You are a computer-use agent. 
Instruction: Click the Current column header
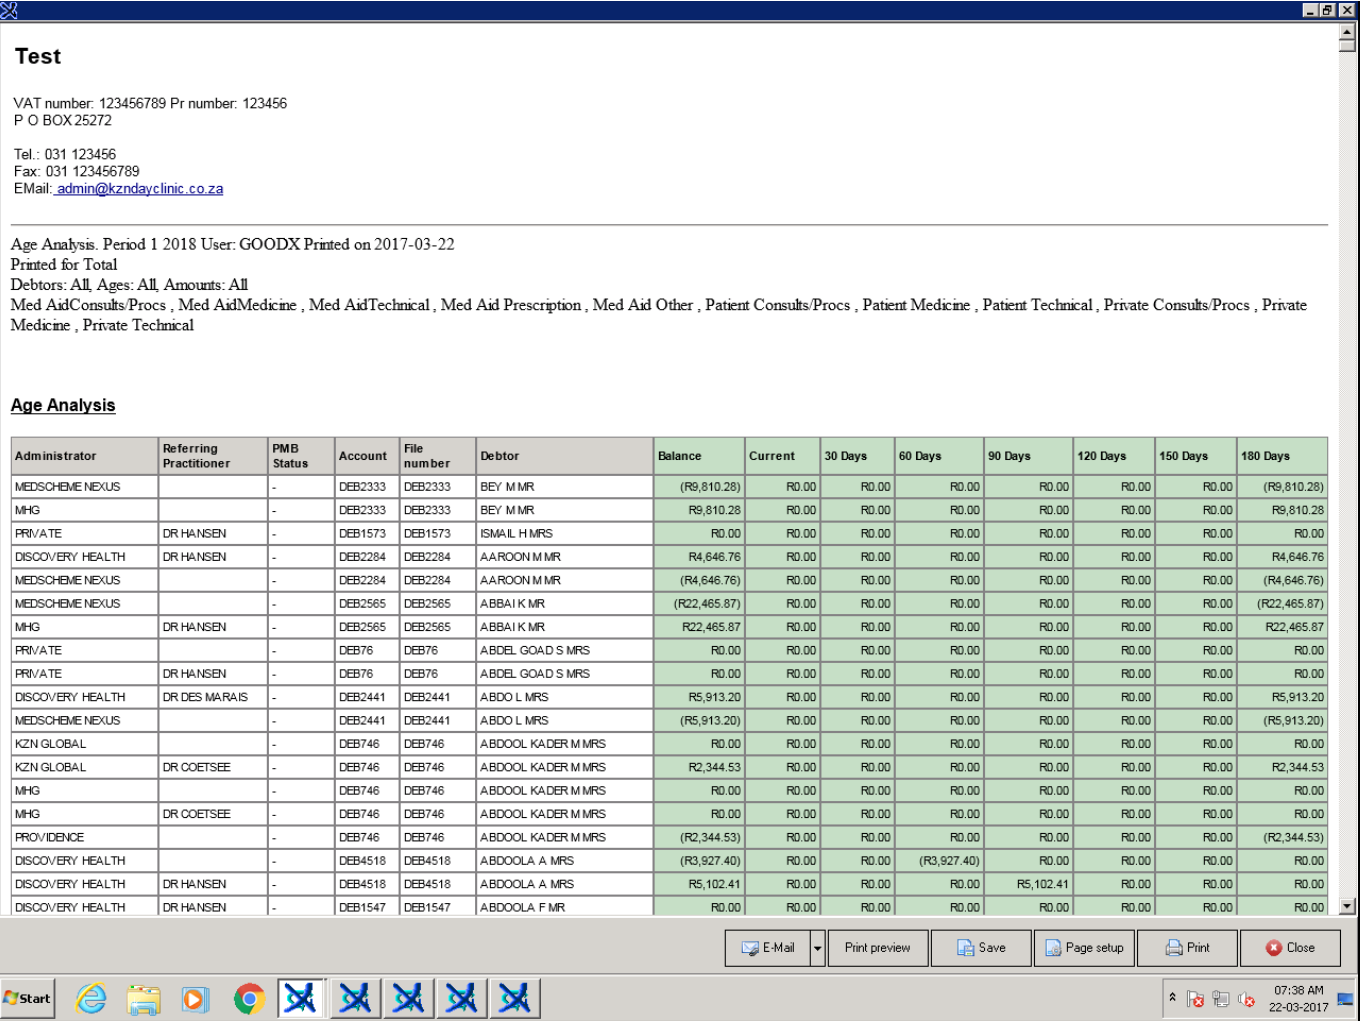coord(783,456)
